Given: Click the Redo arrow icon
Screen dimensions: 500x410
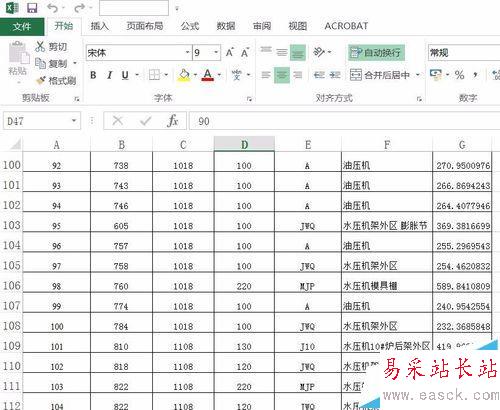Looking at the screenshot, I should click(x=79, y=8).
